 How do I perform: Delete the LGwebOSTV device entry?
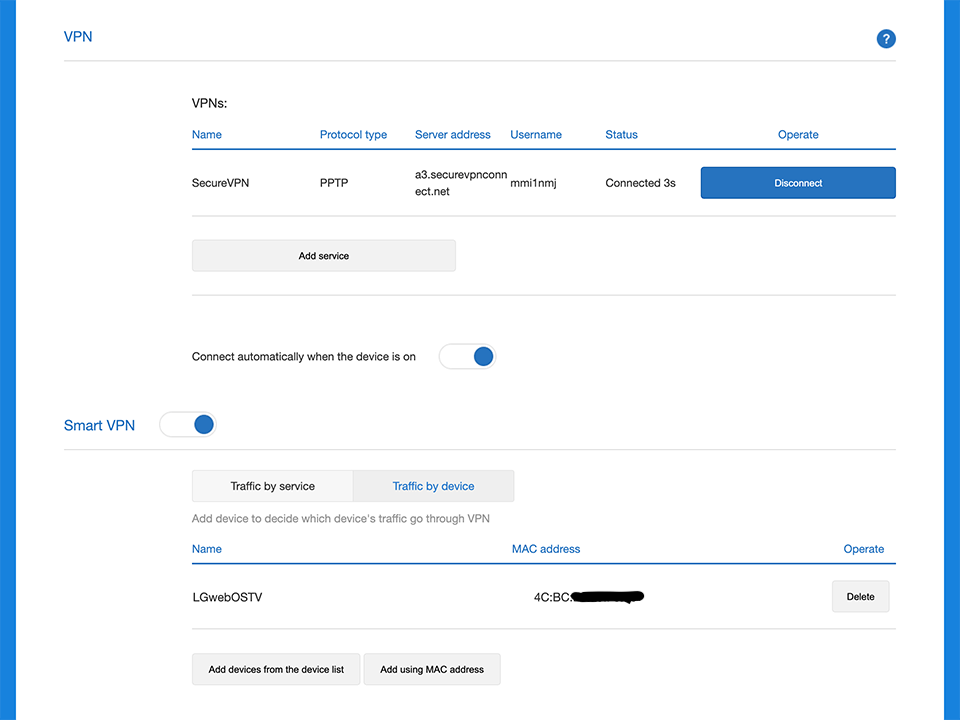(860, 597)
